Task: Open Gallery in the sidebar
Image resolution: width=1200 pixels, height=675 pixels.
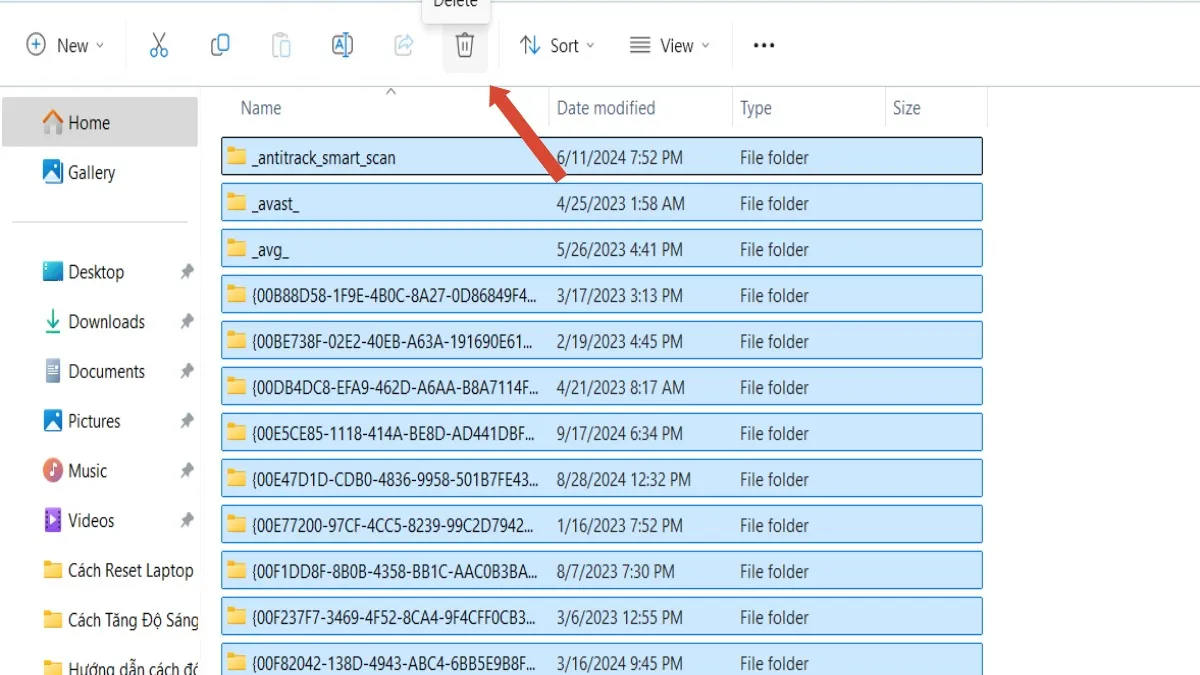Action: (91, 173)
